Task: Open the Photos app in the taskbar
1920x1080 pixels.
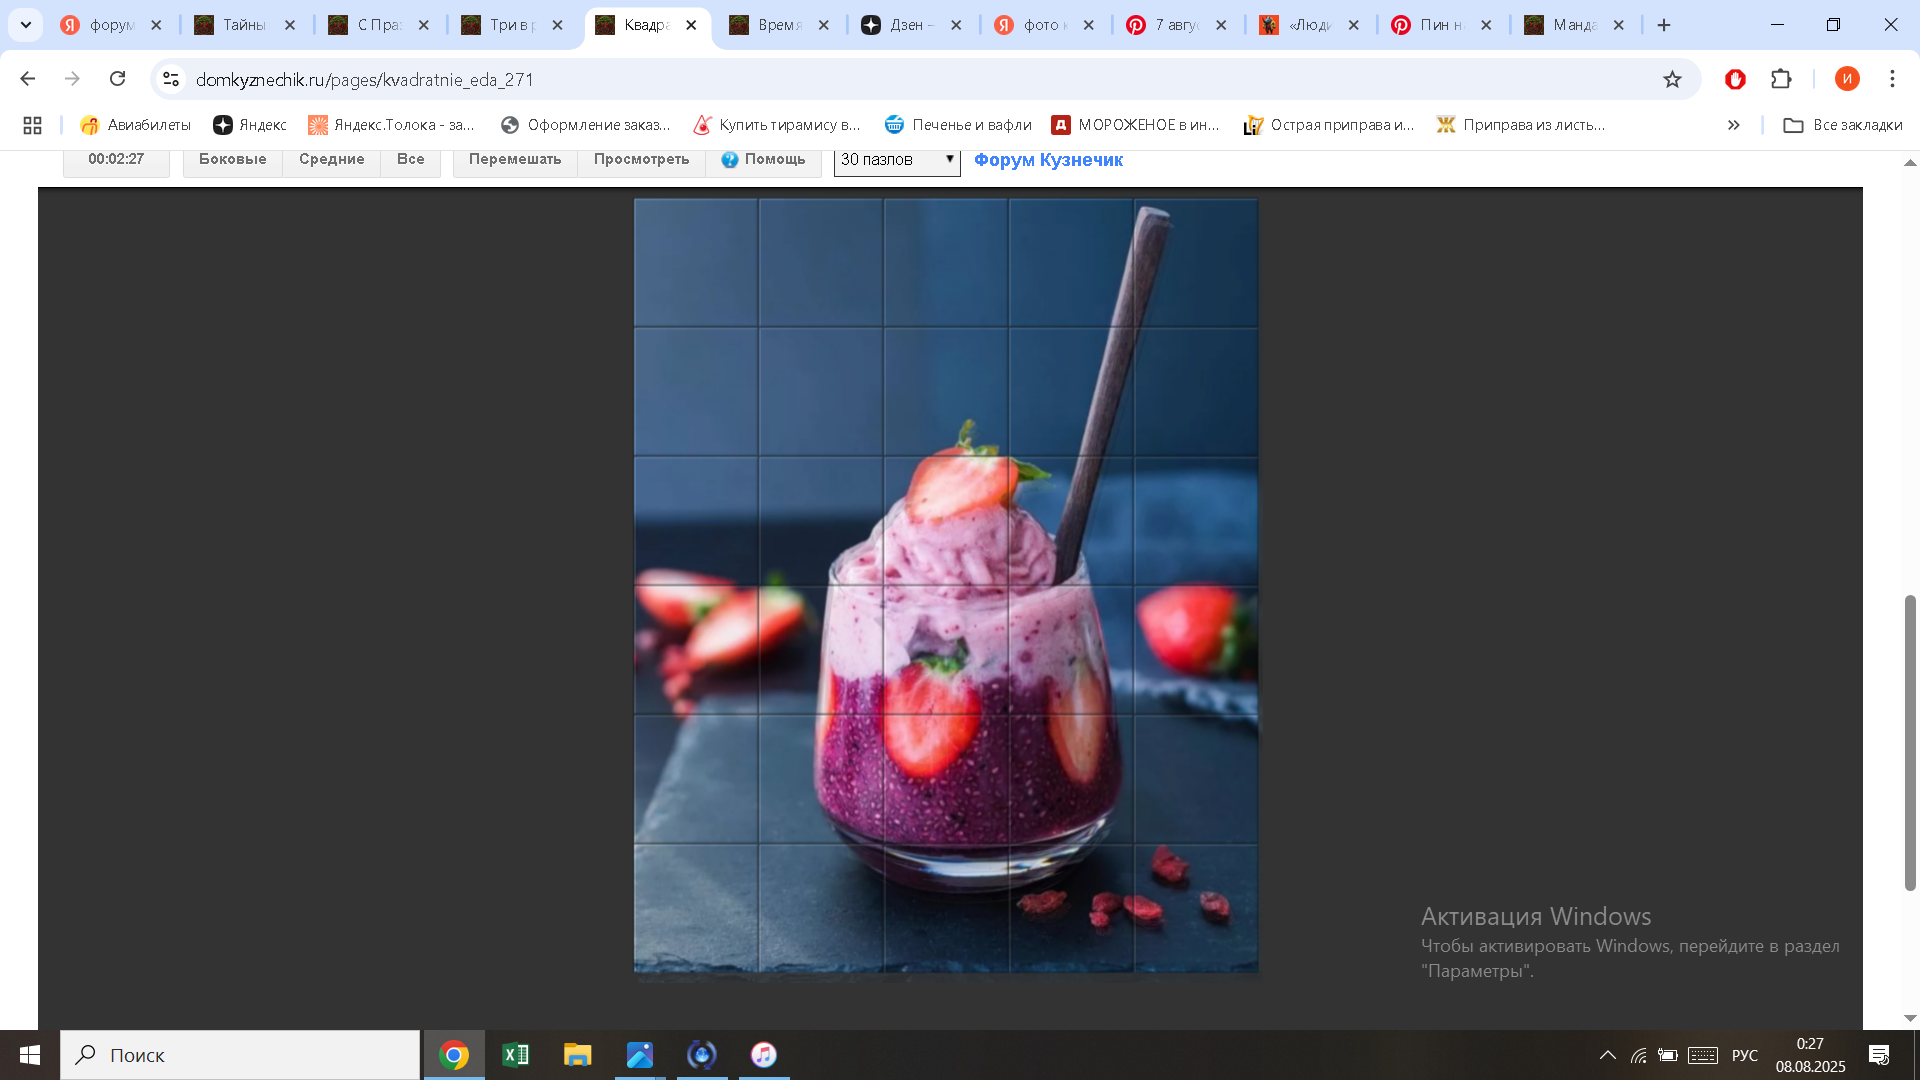Action: coord(640,1055)
